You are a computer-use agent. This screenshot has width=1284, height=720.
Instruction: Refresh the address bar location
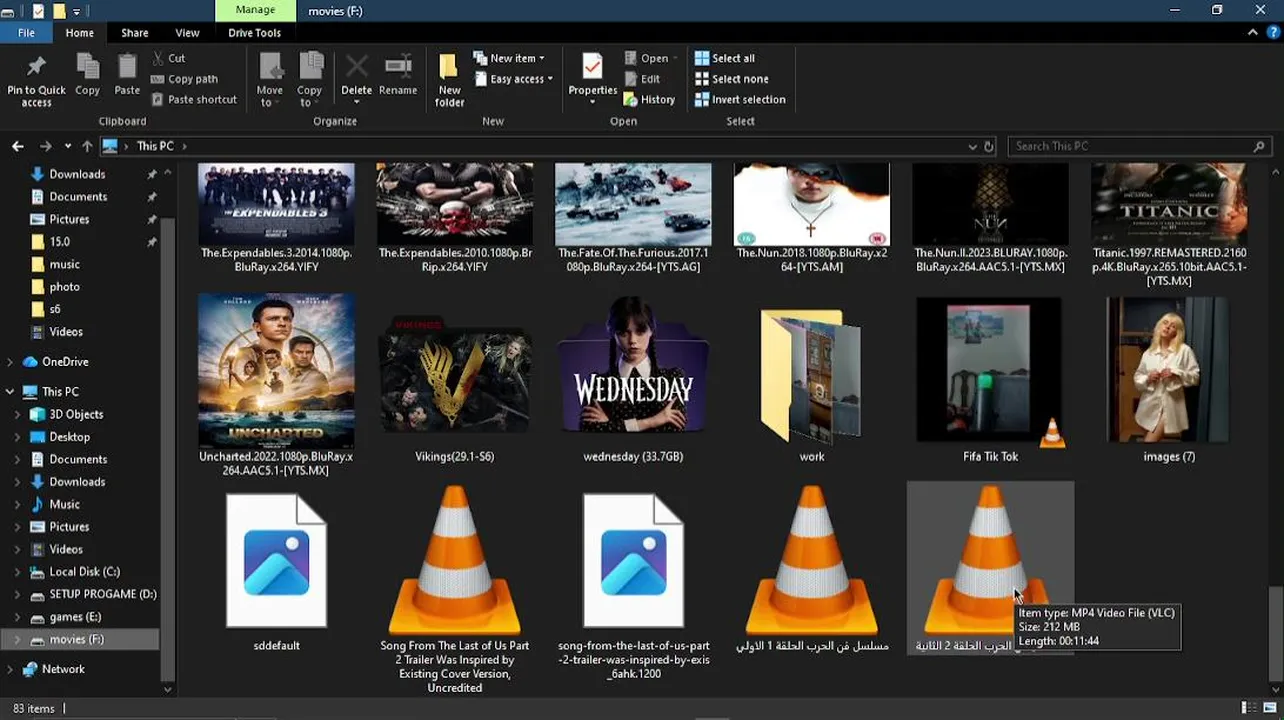(989, 146)
